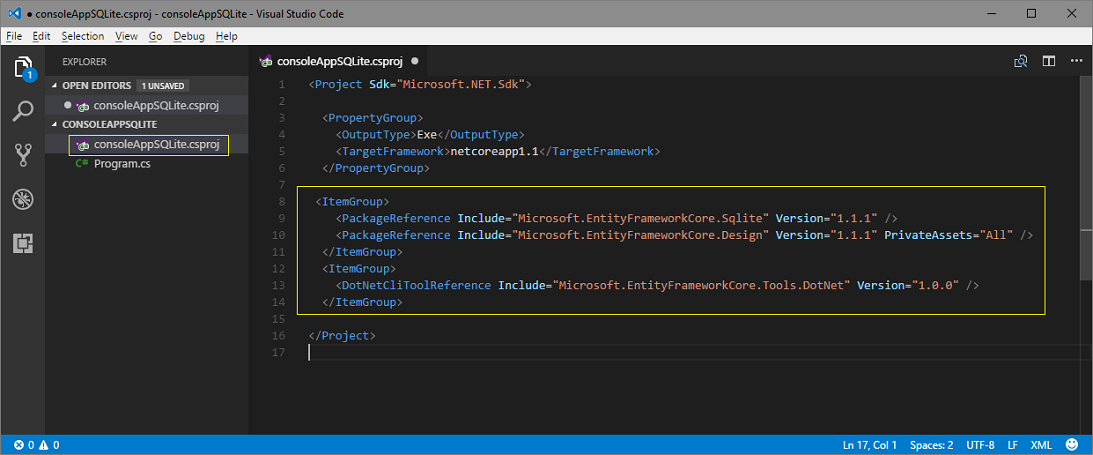This screenshot has width=1093, height=455.
Task: Open the File menu
Action: pos(14,36)
